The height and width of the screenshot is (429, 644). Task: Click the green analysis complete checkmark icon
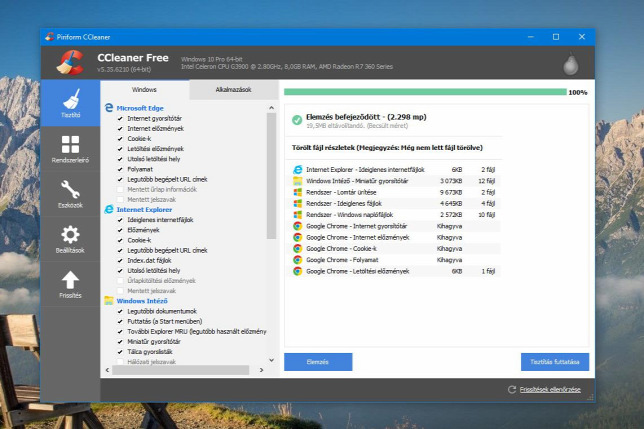pyautogui.click(x=297, y=120)
